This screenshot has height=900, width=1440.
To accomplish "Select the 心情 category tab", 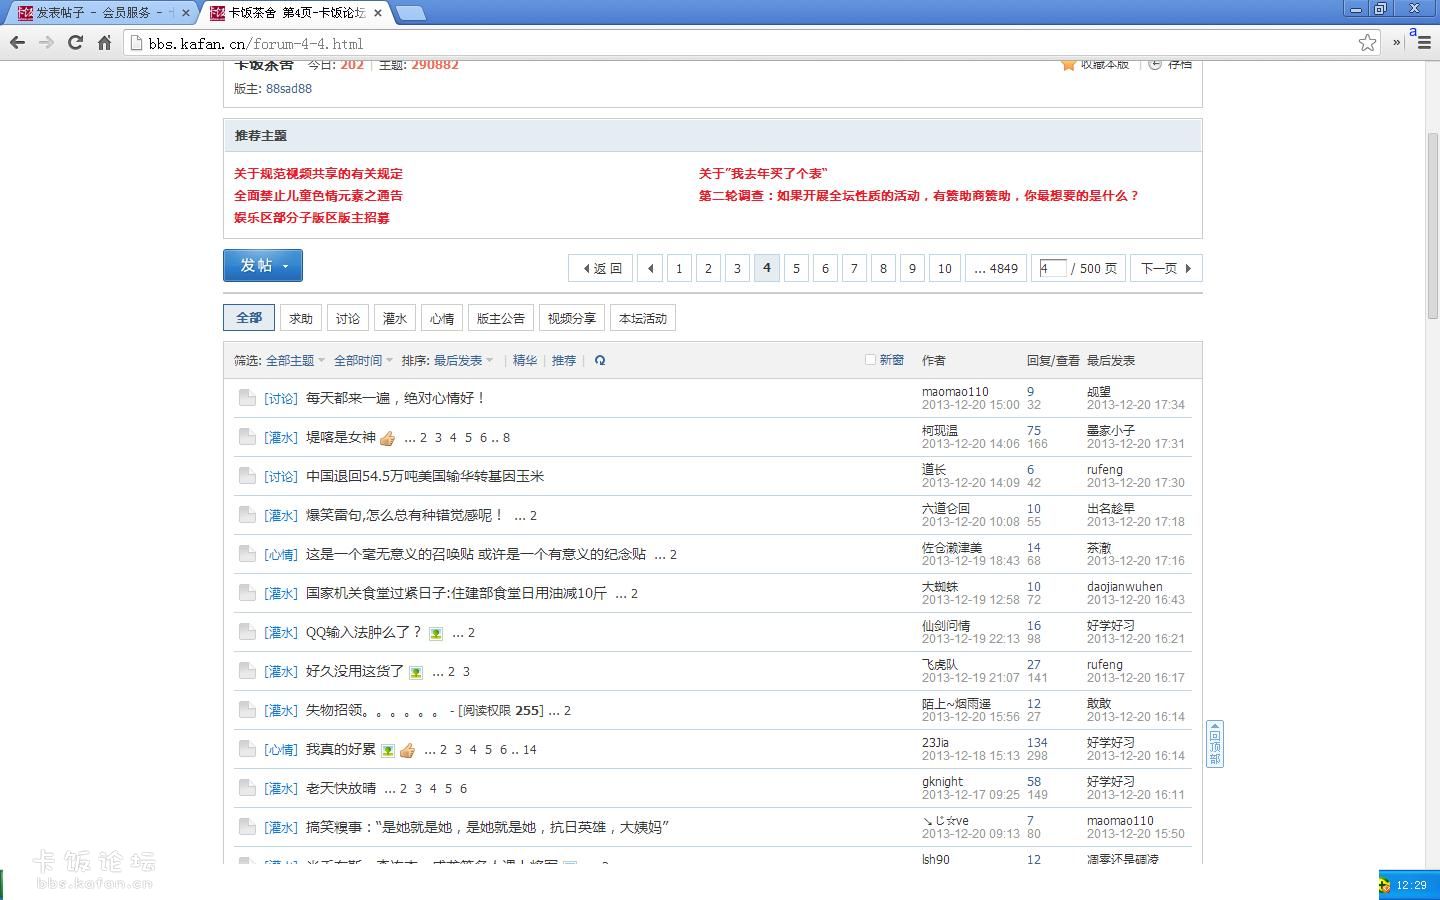I will tap(442, 318).
